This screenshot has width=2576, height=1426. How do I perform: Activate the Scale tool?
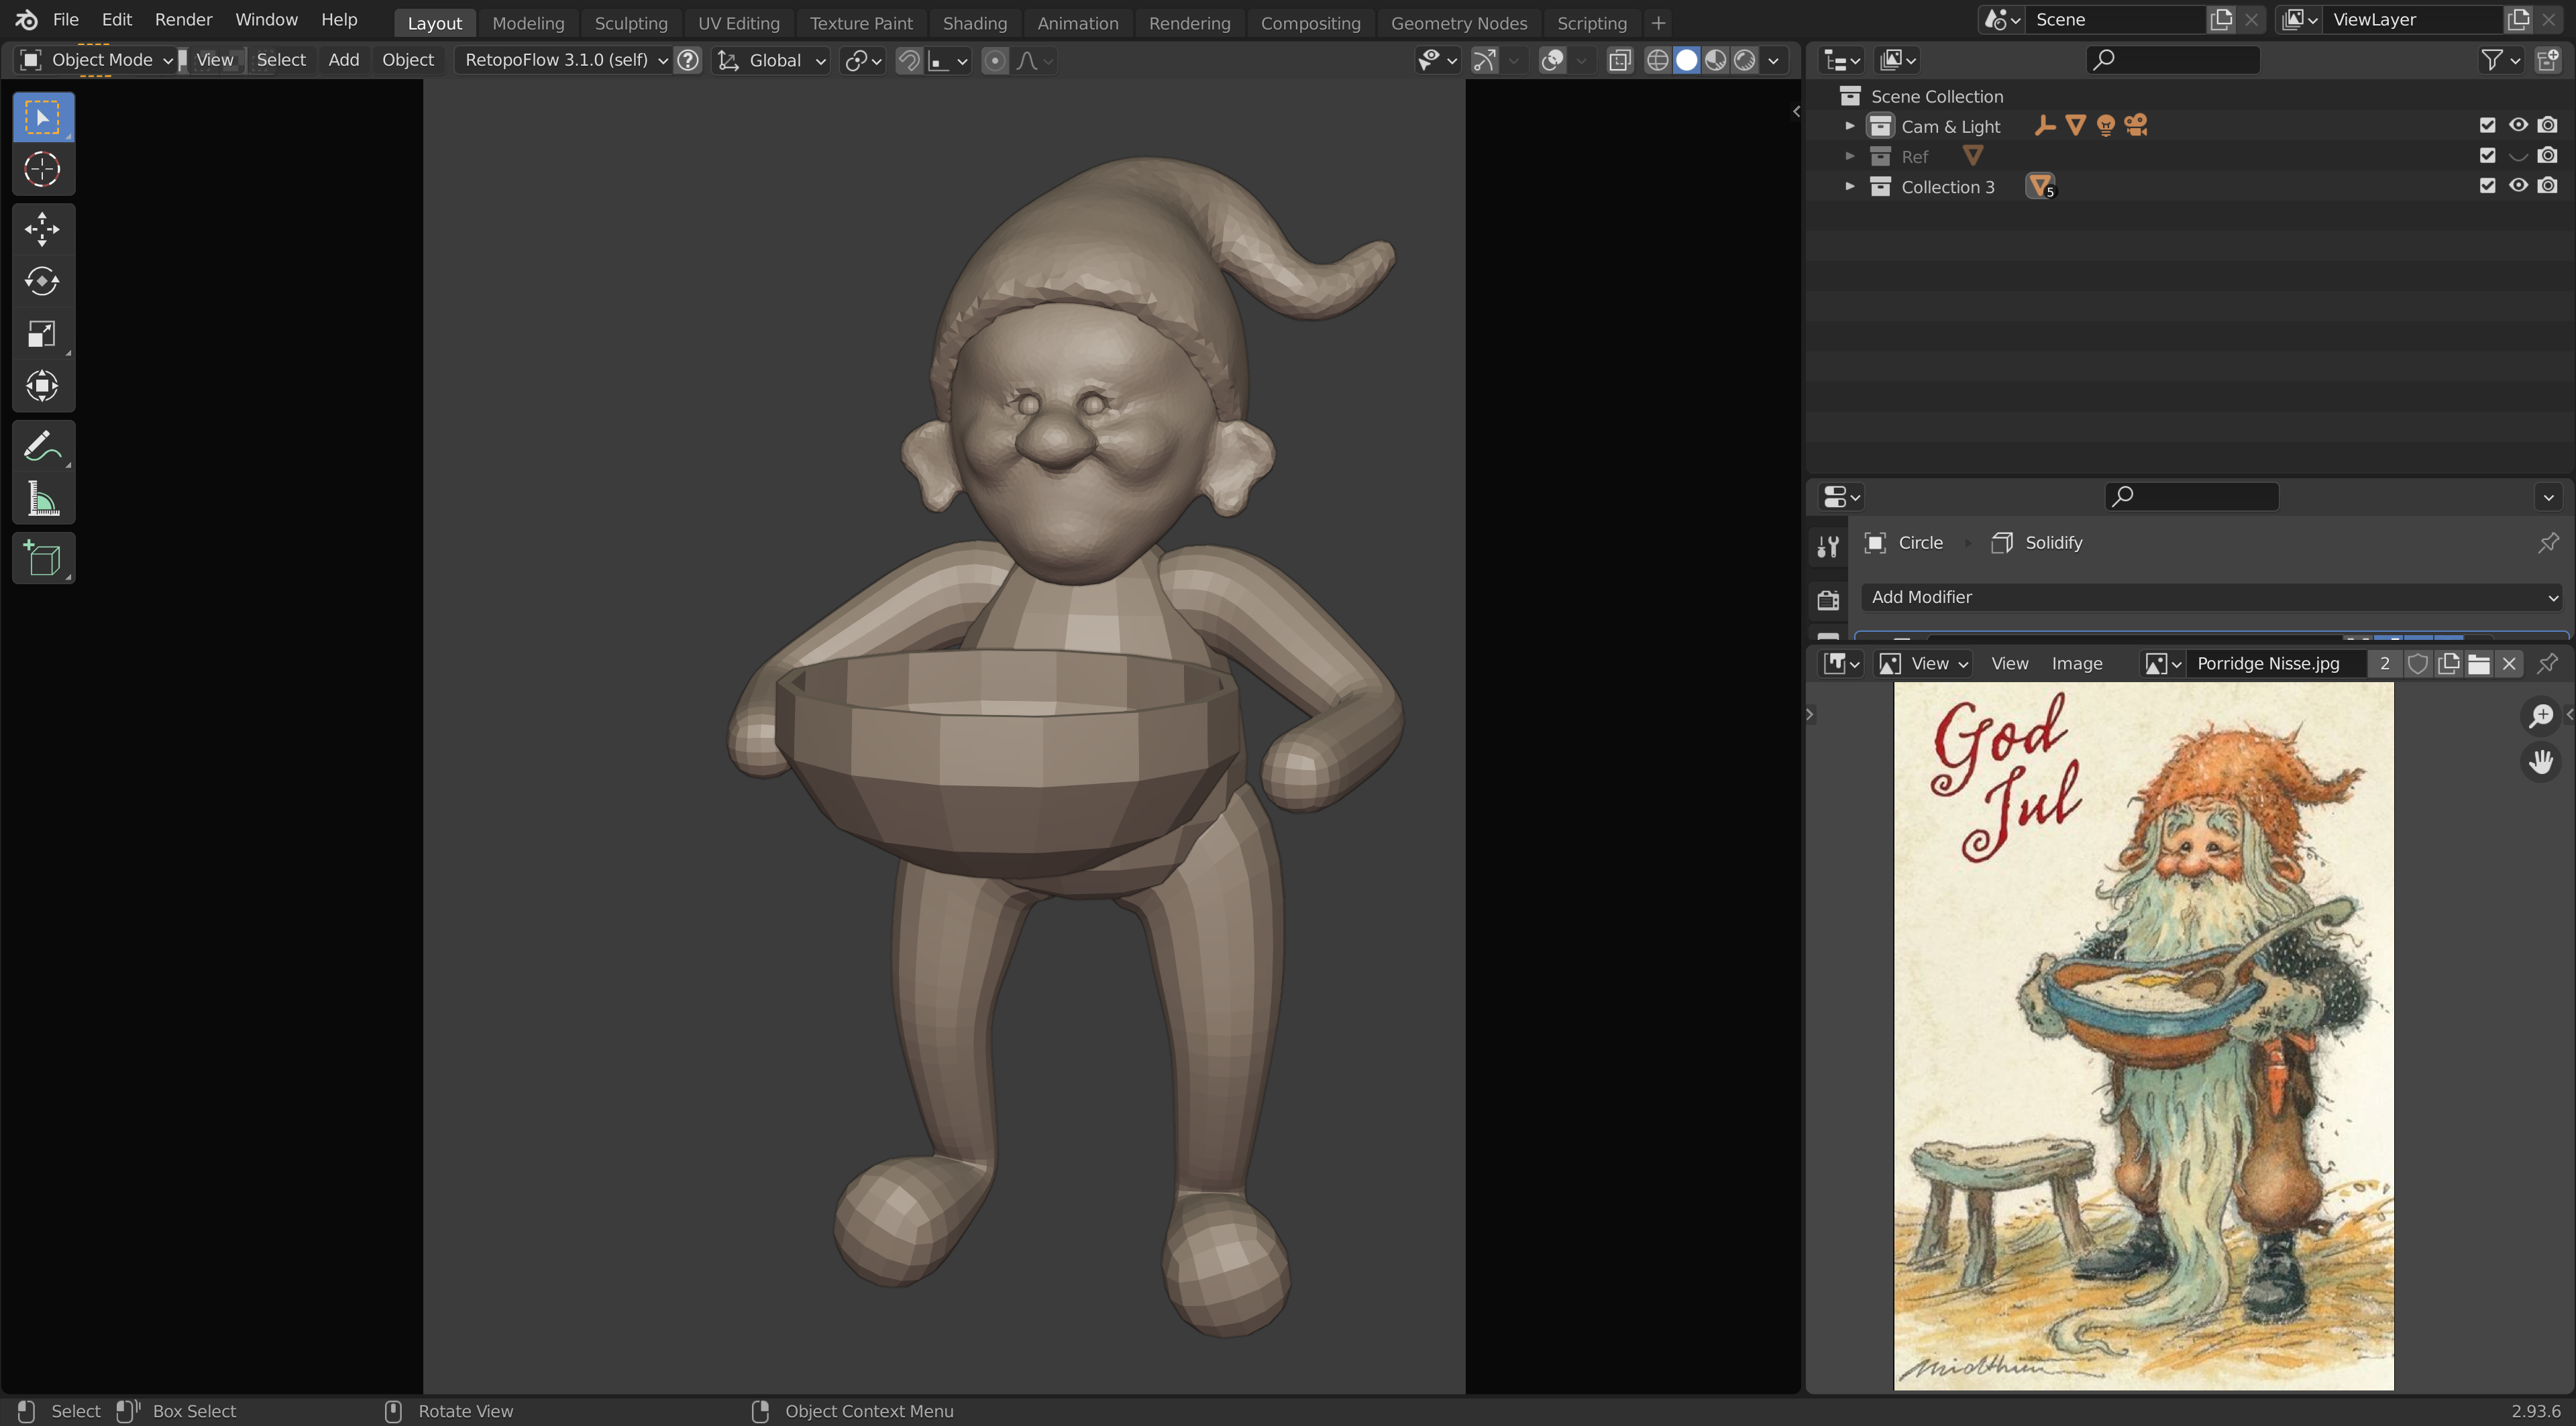tap(42, 334)
